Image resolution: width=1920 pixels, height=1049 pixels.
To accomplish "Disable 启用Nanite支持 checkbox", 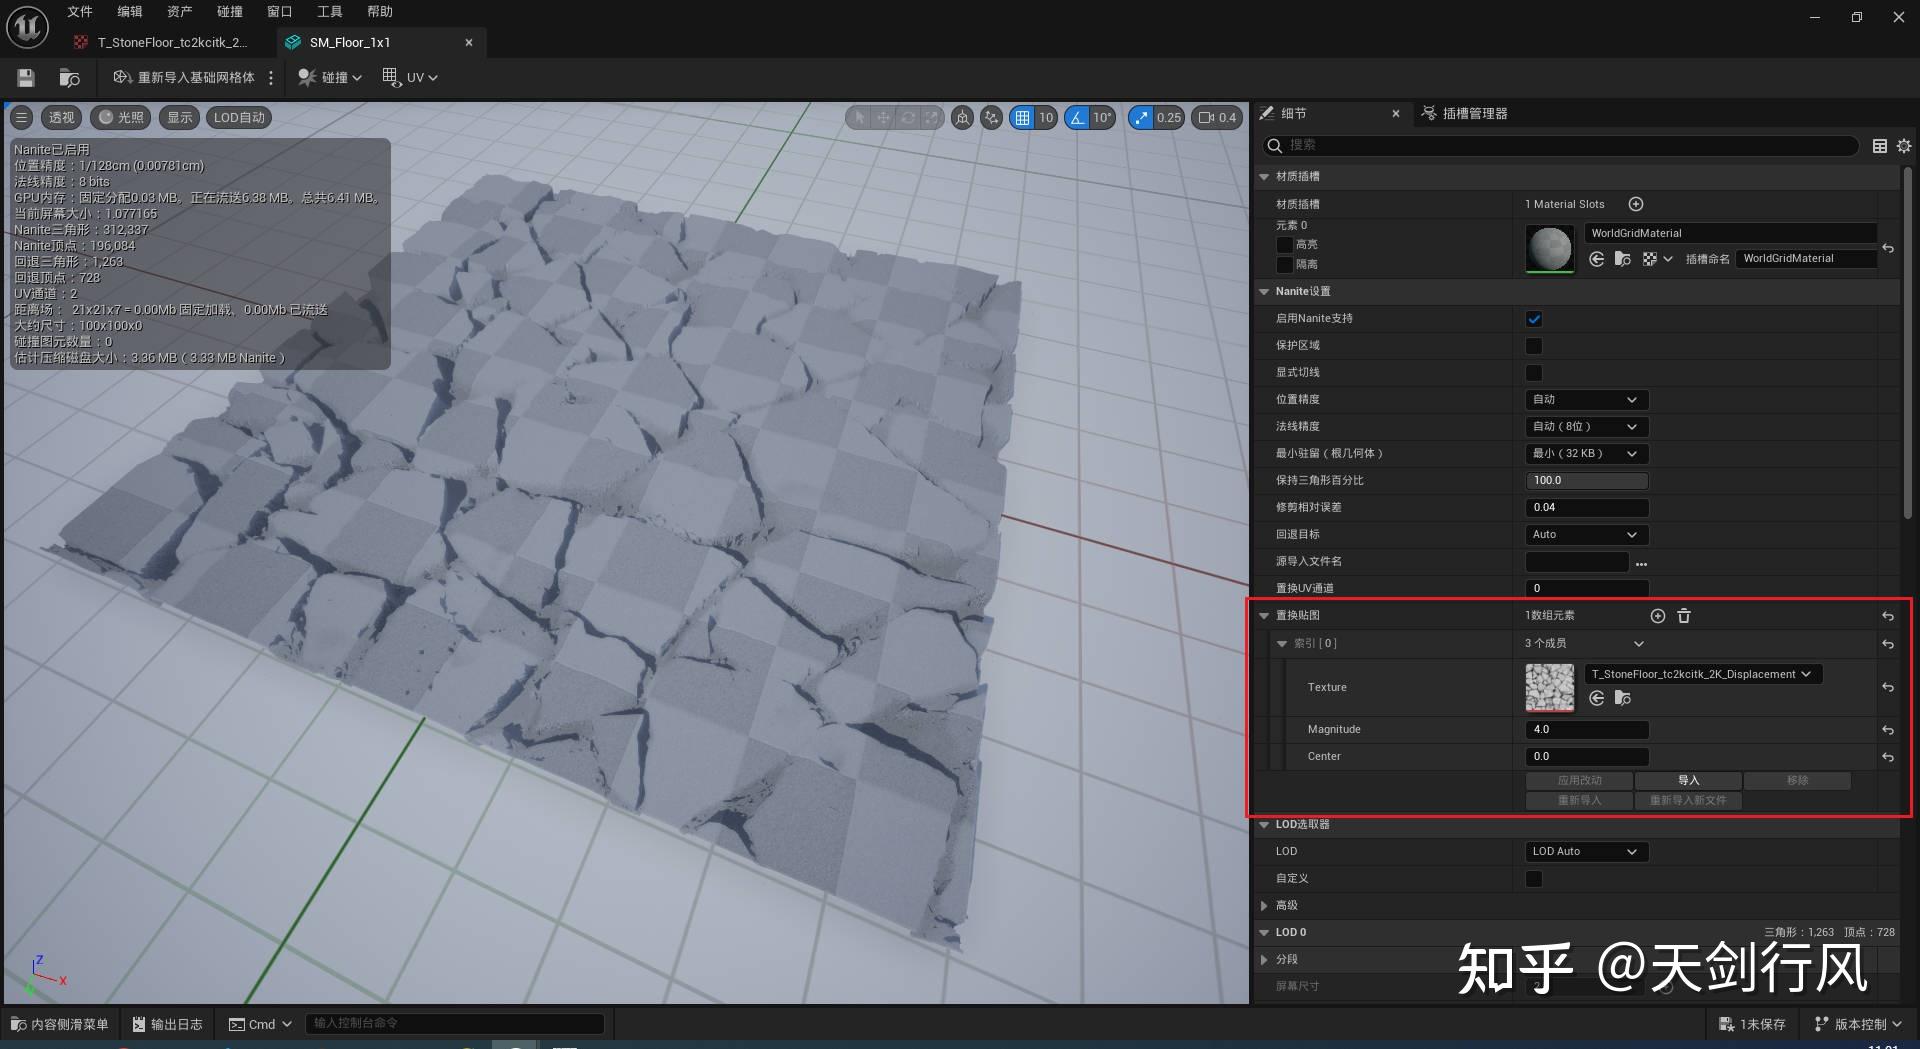I will tap(1534, 319).
